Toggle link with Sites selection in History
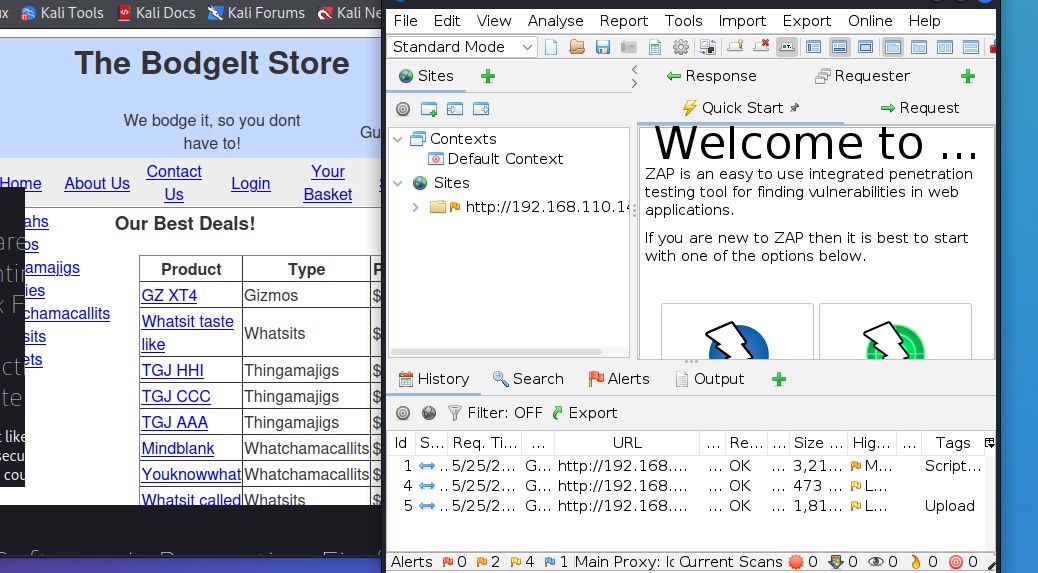The image size is (1038, 573). [x=429, y=413]
